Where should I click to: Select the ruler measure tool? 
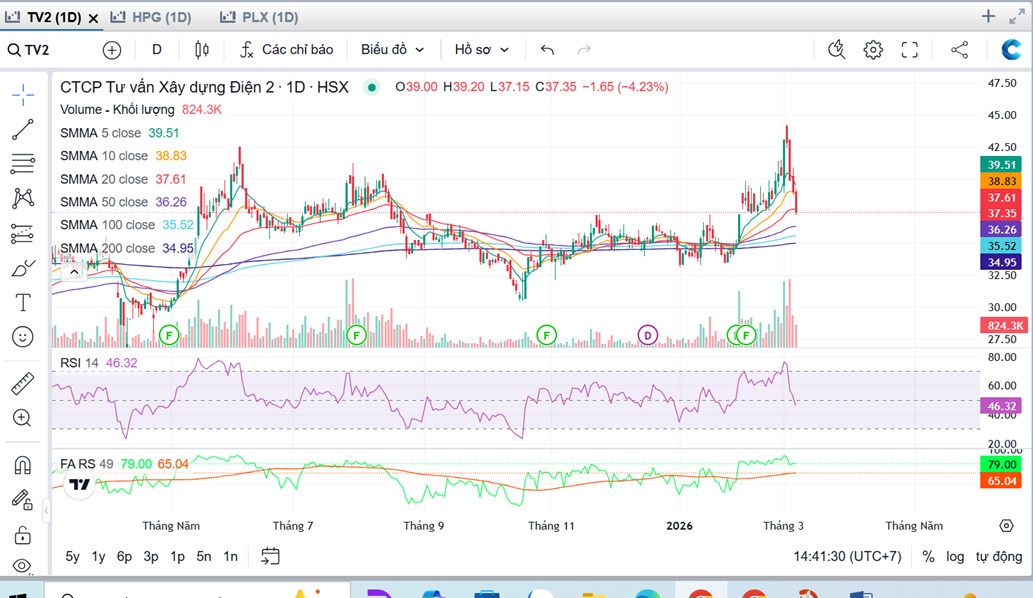point(23,384)
